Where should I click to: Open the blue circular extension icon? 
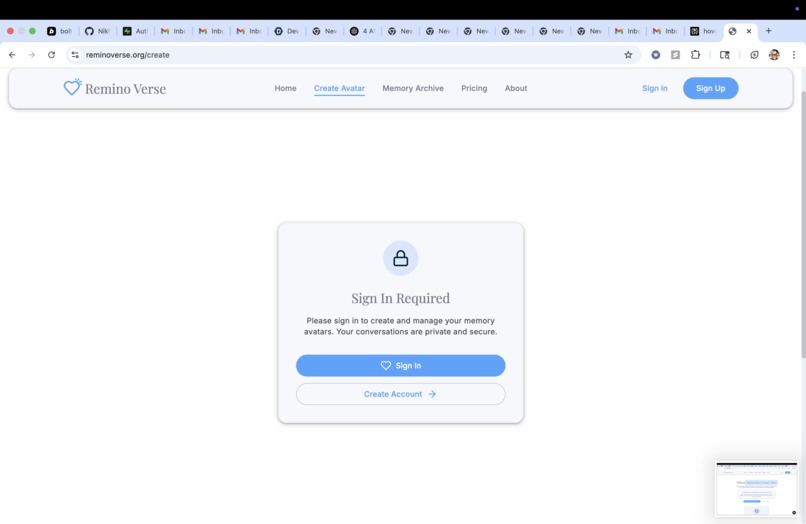click(x=655, y=55)
